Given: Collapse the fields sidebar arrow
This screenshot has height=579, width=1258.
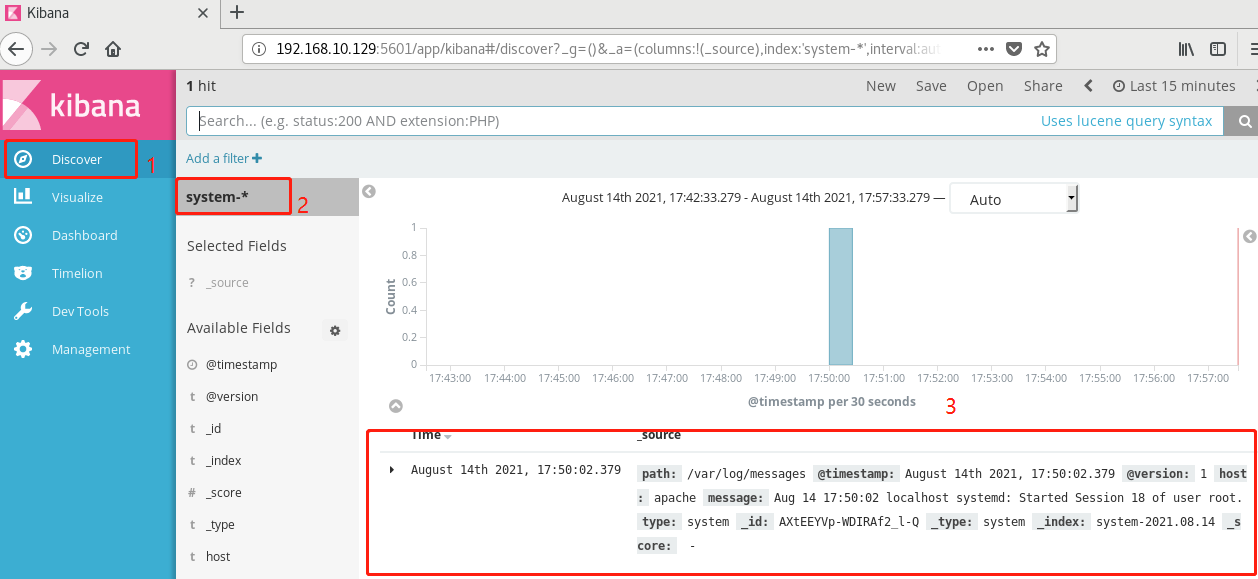Looking at the screenshot, I should 369,191.
